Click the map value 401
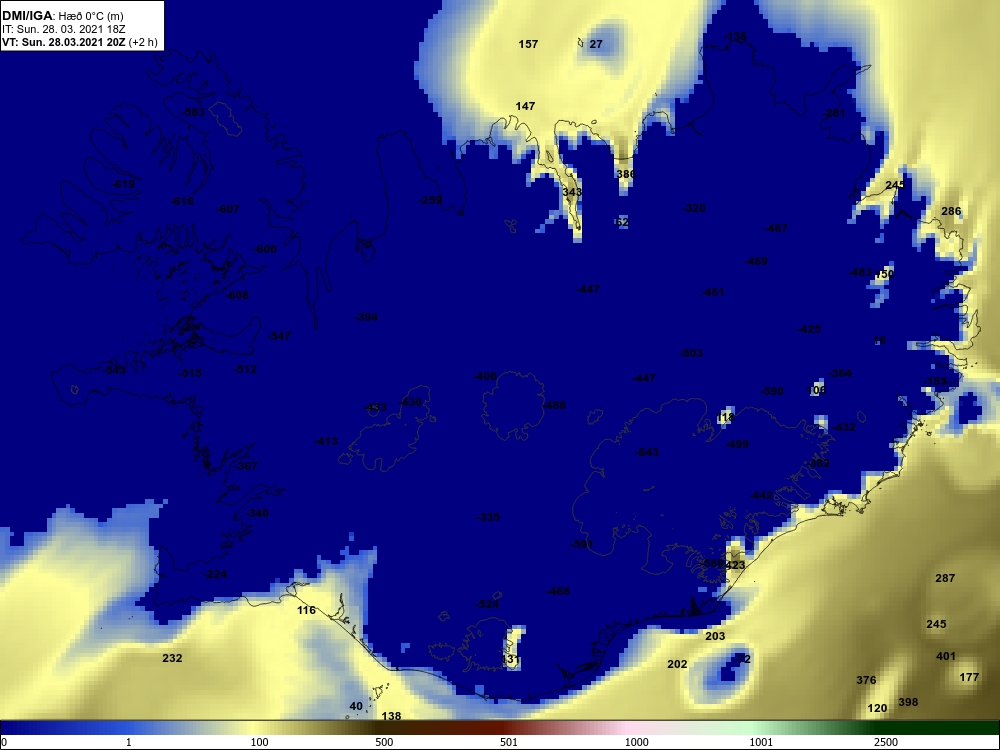Image resolution: width=1000 pixels, height=750 pixels. pos(946,656)
